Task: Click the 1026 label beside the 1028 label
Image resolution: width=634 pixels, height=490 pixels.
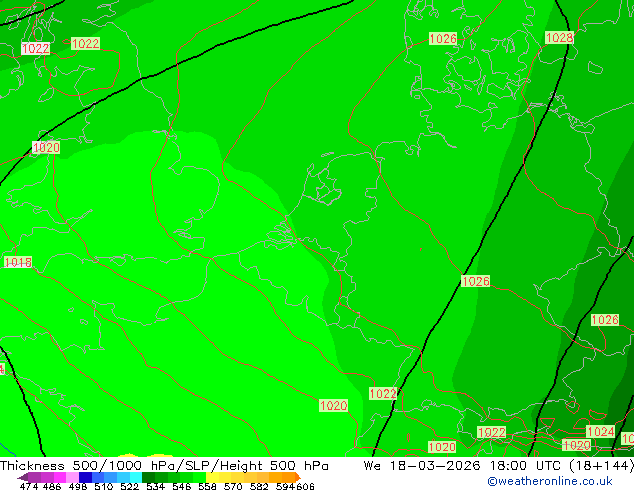Action: coord(443,39)
